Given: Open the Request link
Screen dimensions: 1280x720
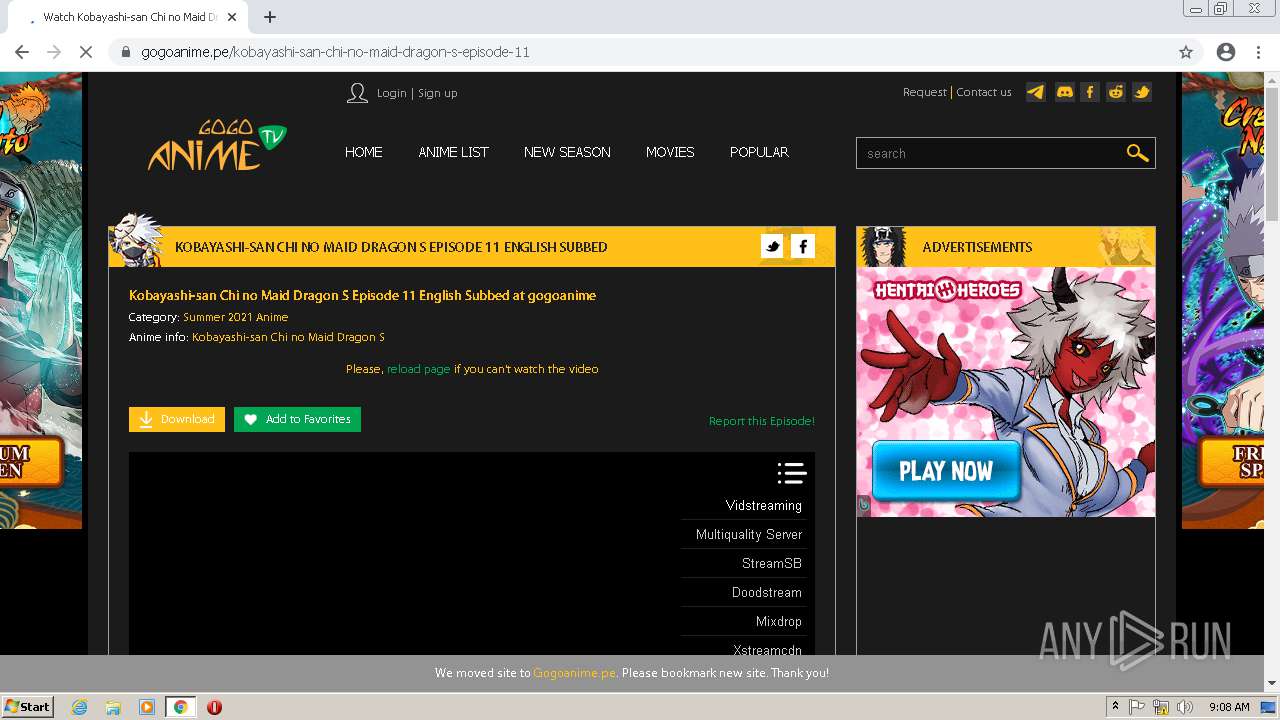Looking at the screenshot, I should [924, 92].
